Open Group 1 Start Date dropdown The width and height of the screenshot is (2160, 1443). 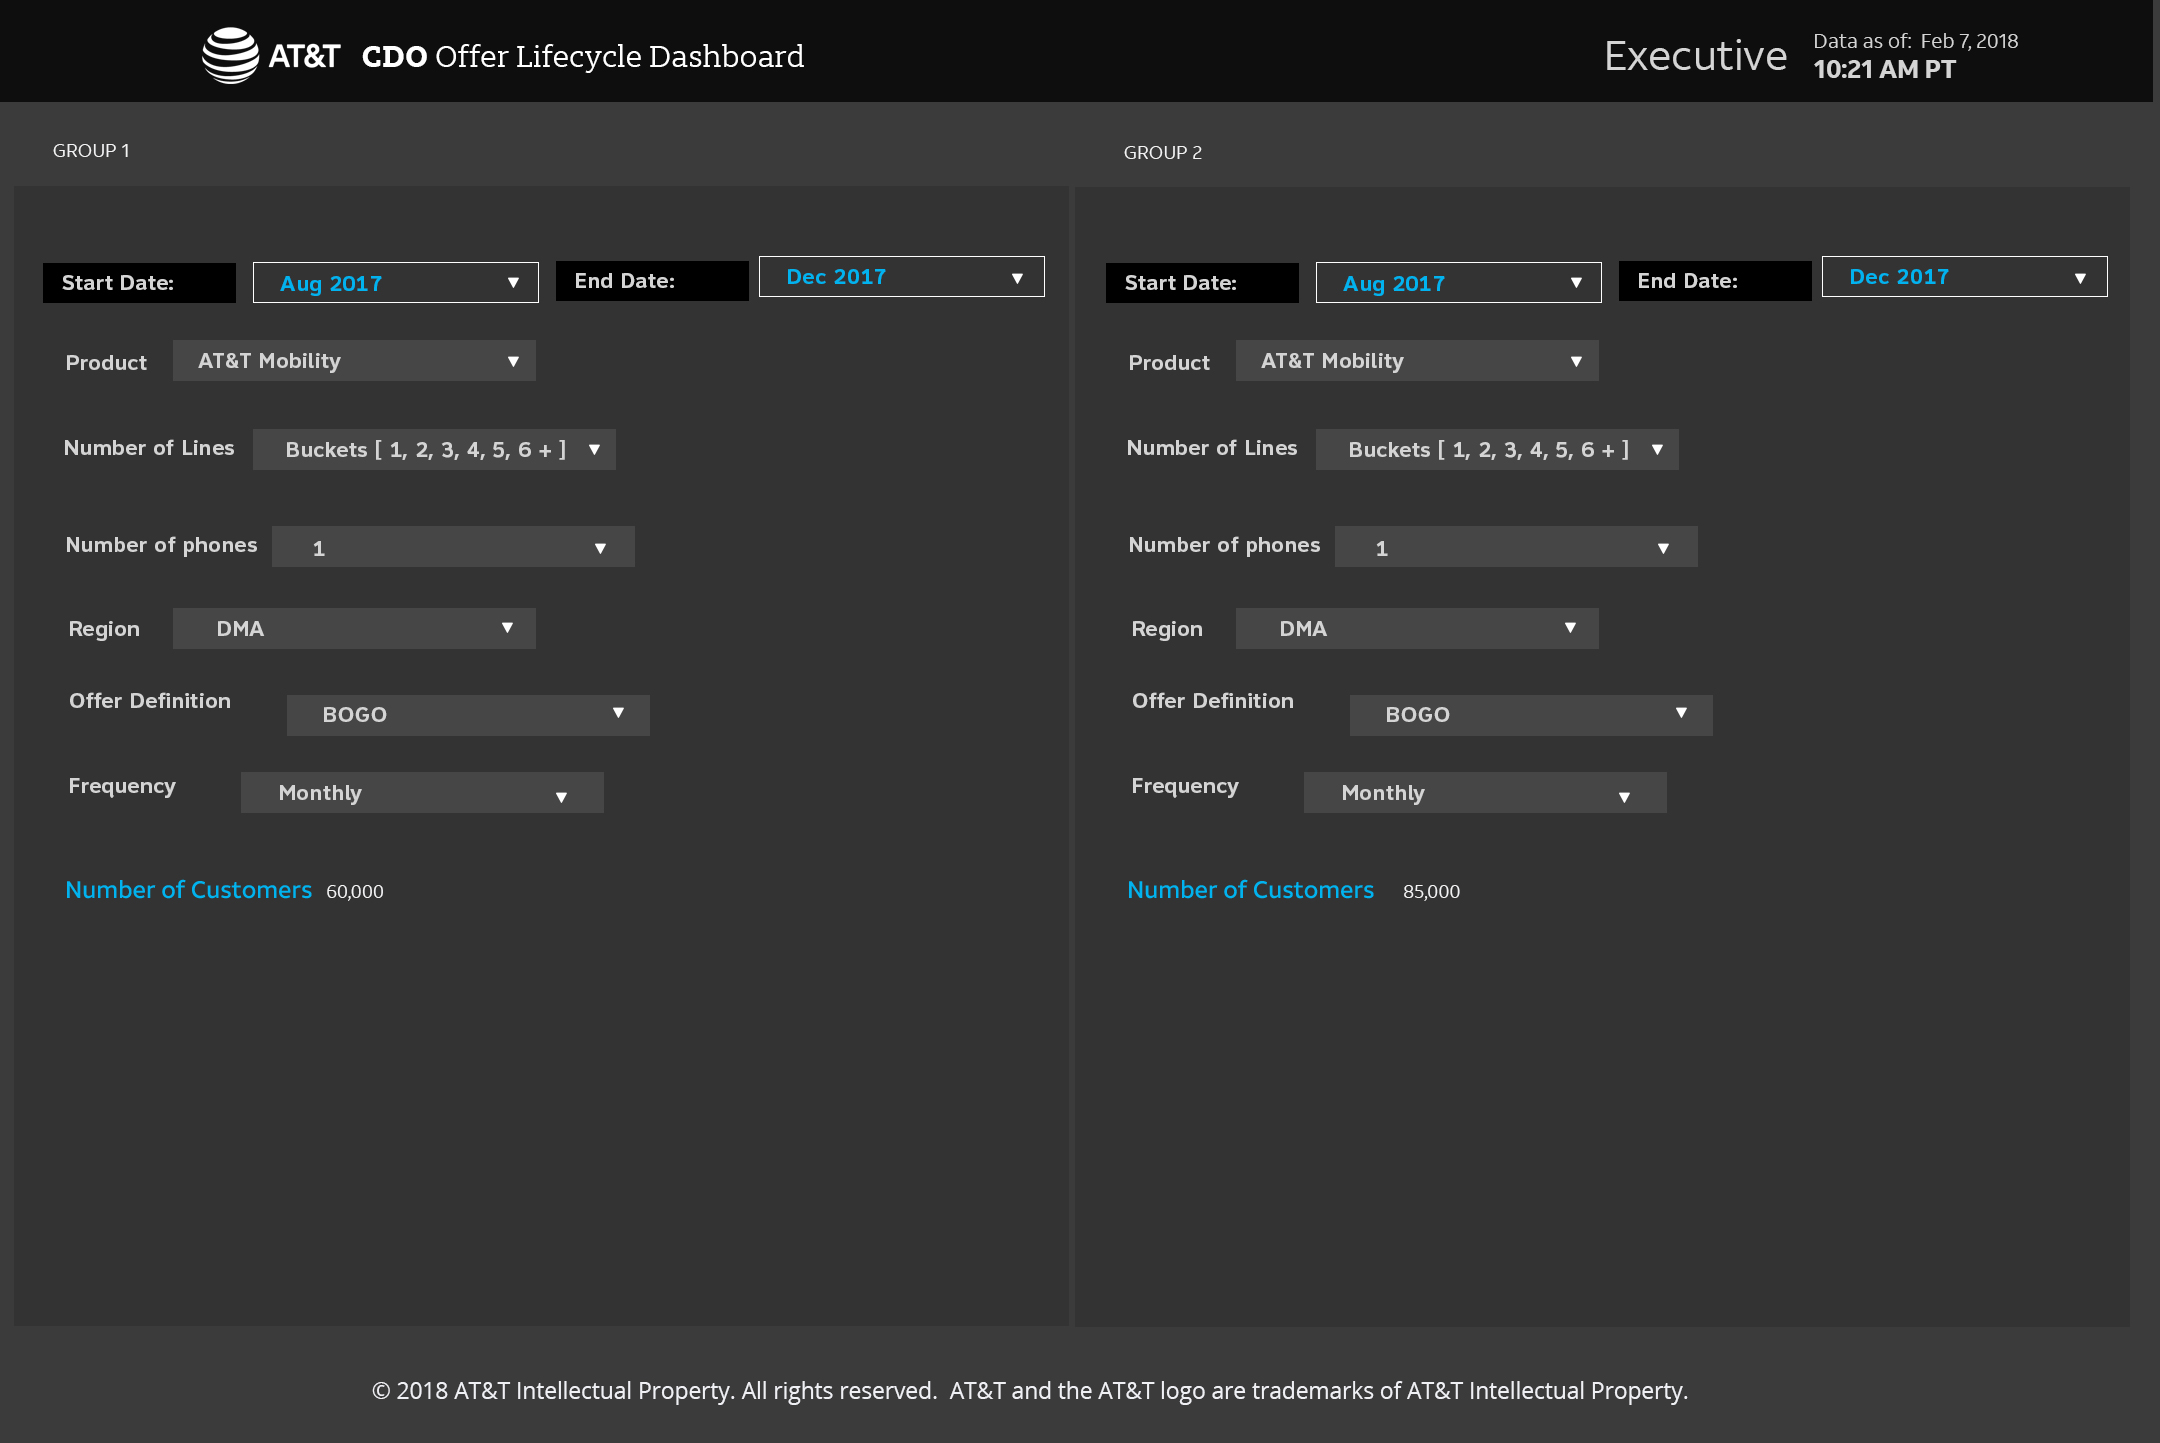[395, 283]
